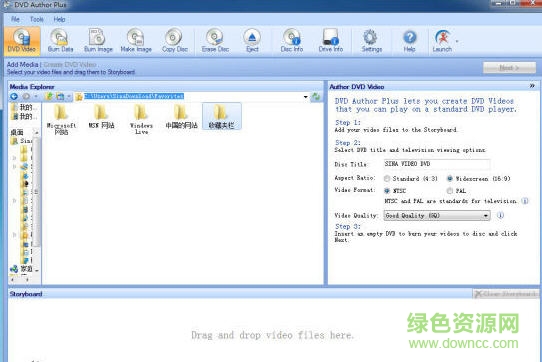Screen dimensions: 542x362
Task: Open the Burn Data tool
Action: (x=60, y=41)
